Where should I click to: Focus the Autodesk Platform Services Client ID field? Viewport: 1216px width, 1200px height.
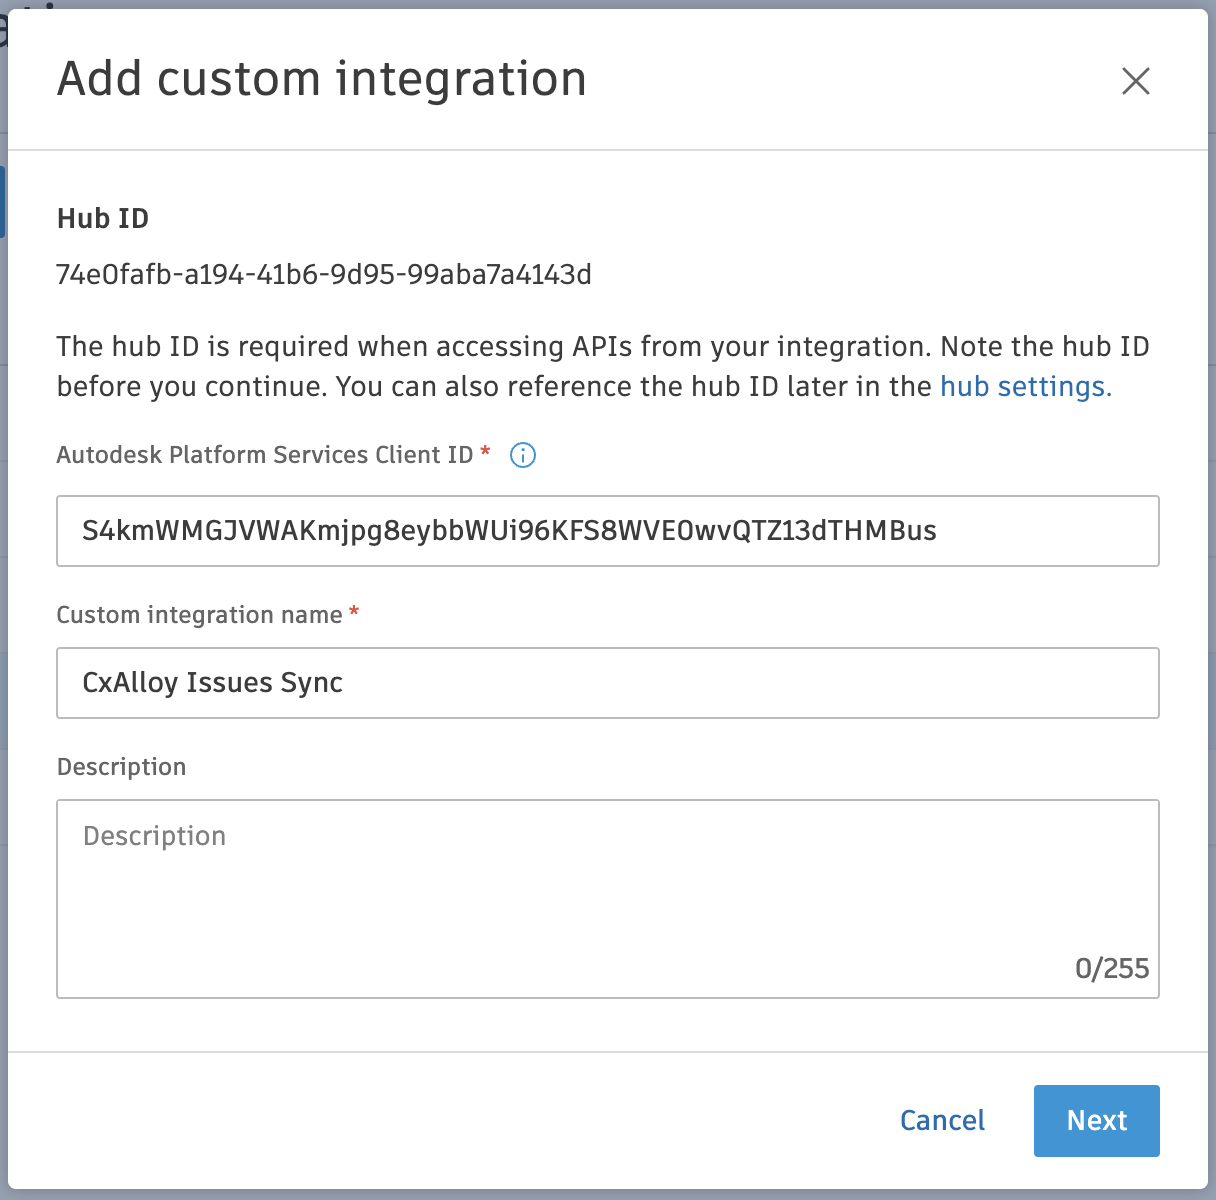point(607,531)
